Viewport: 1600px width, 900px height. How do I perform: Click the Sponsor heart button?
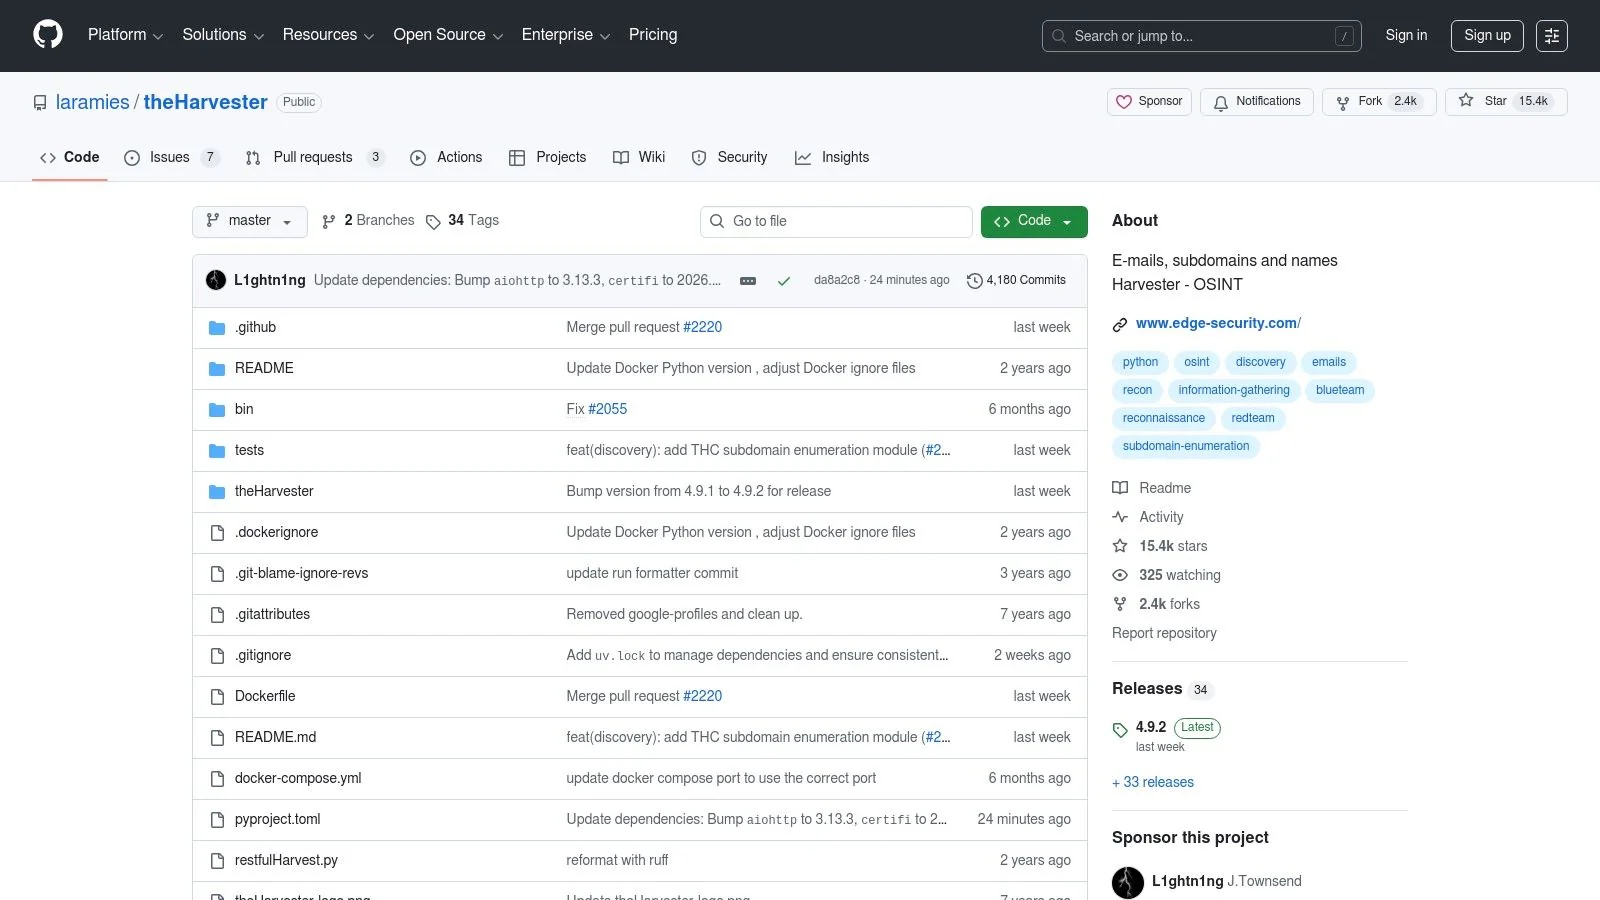click(1149, 102)
